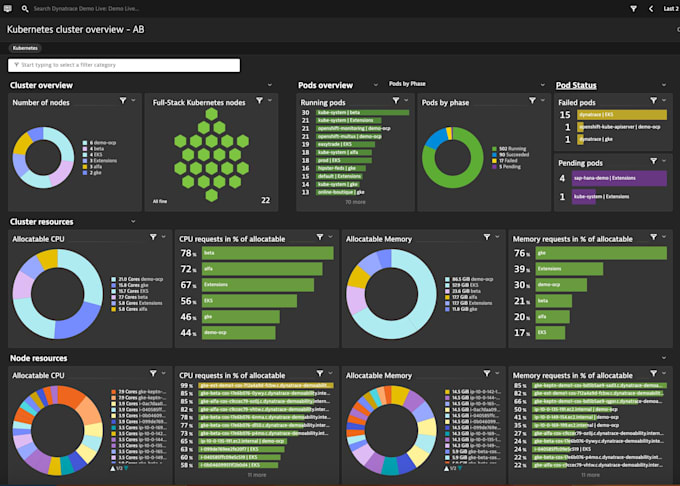Click the Kubernetes cluster overview - AB title

(75, 29)
